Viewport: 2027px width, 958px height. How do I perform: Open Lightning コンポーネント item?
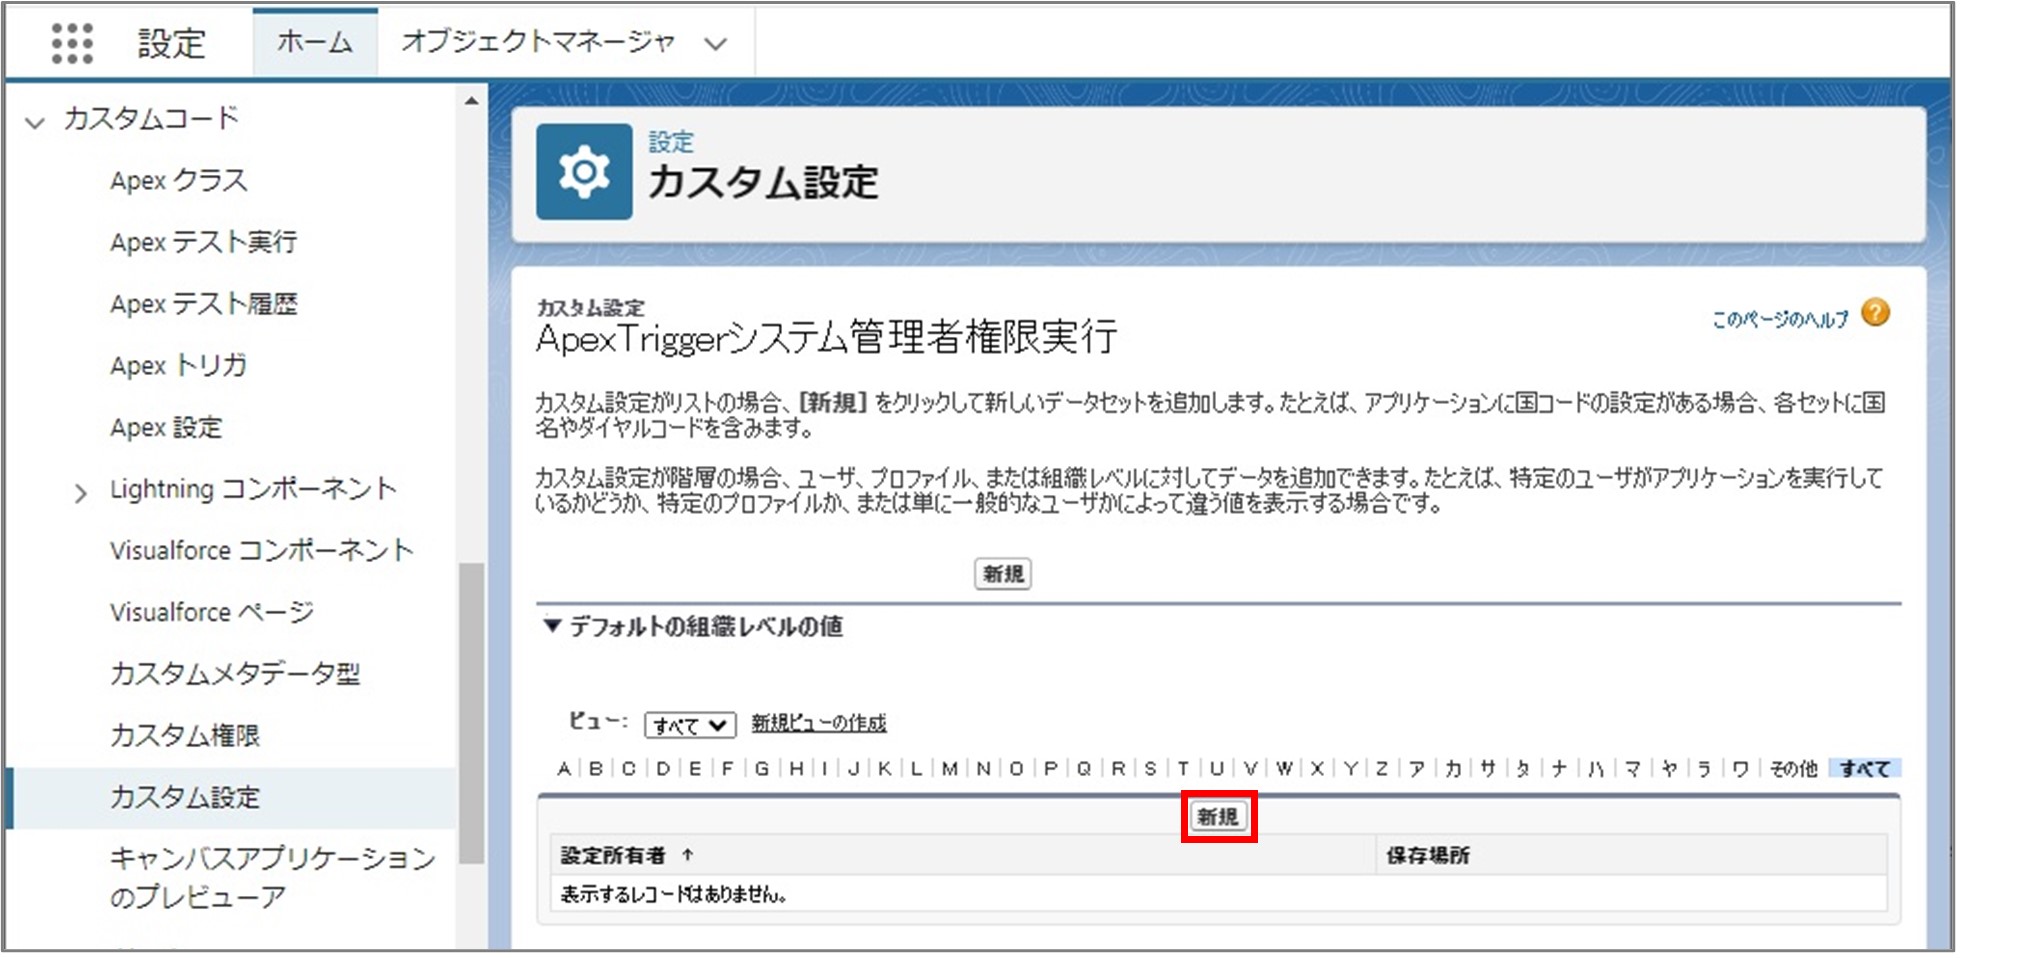click(x=253, y=489)
